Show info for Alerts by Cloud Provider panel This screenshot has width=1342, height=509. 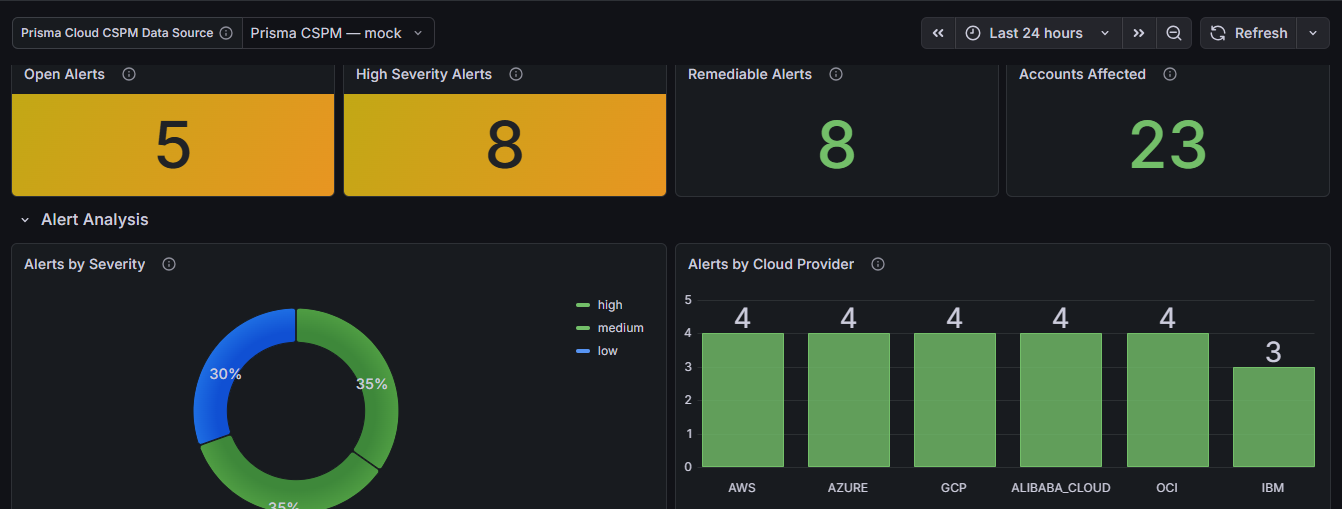point(878,264)
